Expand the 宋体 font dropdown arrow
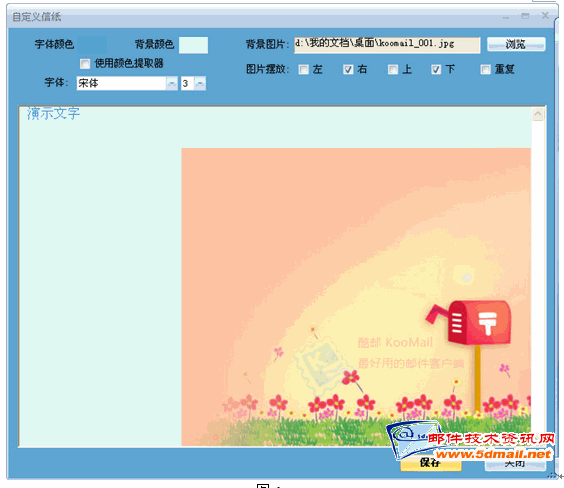The width and height of the screenshot is (564, 488). coord(172,83)
